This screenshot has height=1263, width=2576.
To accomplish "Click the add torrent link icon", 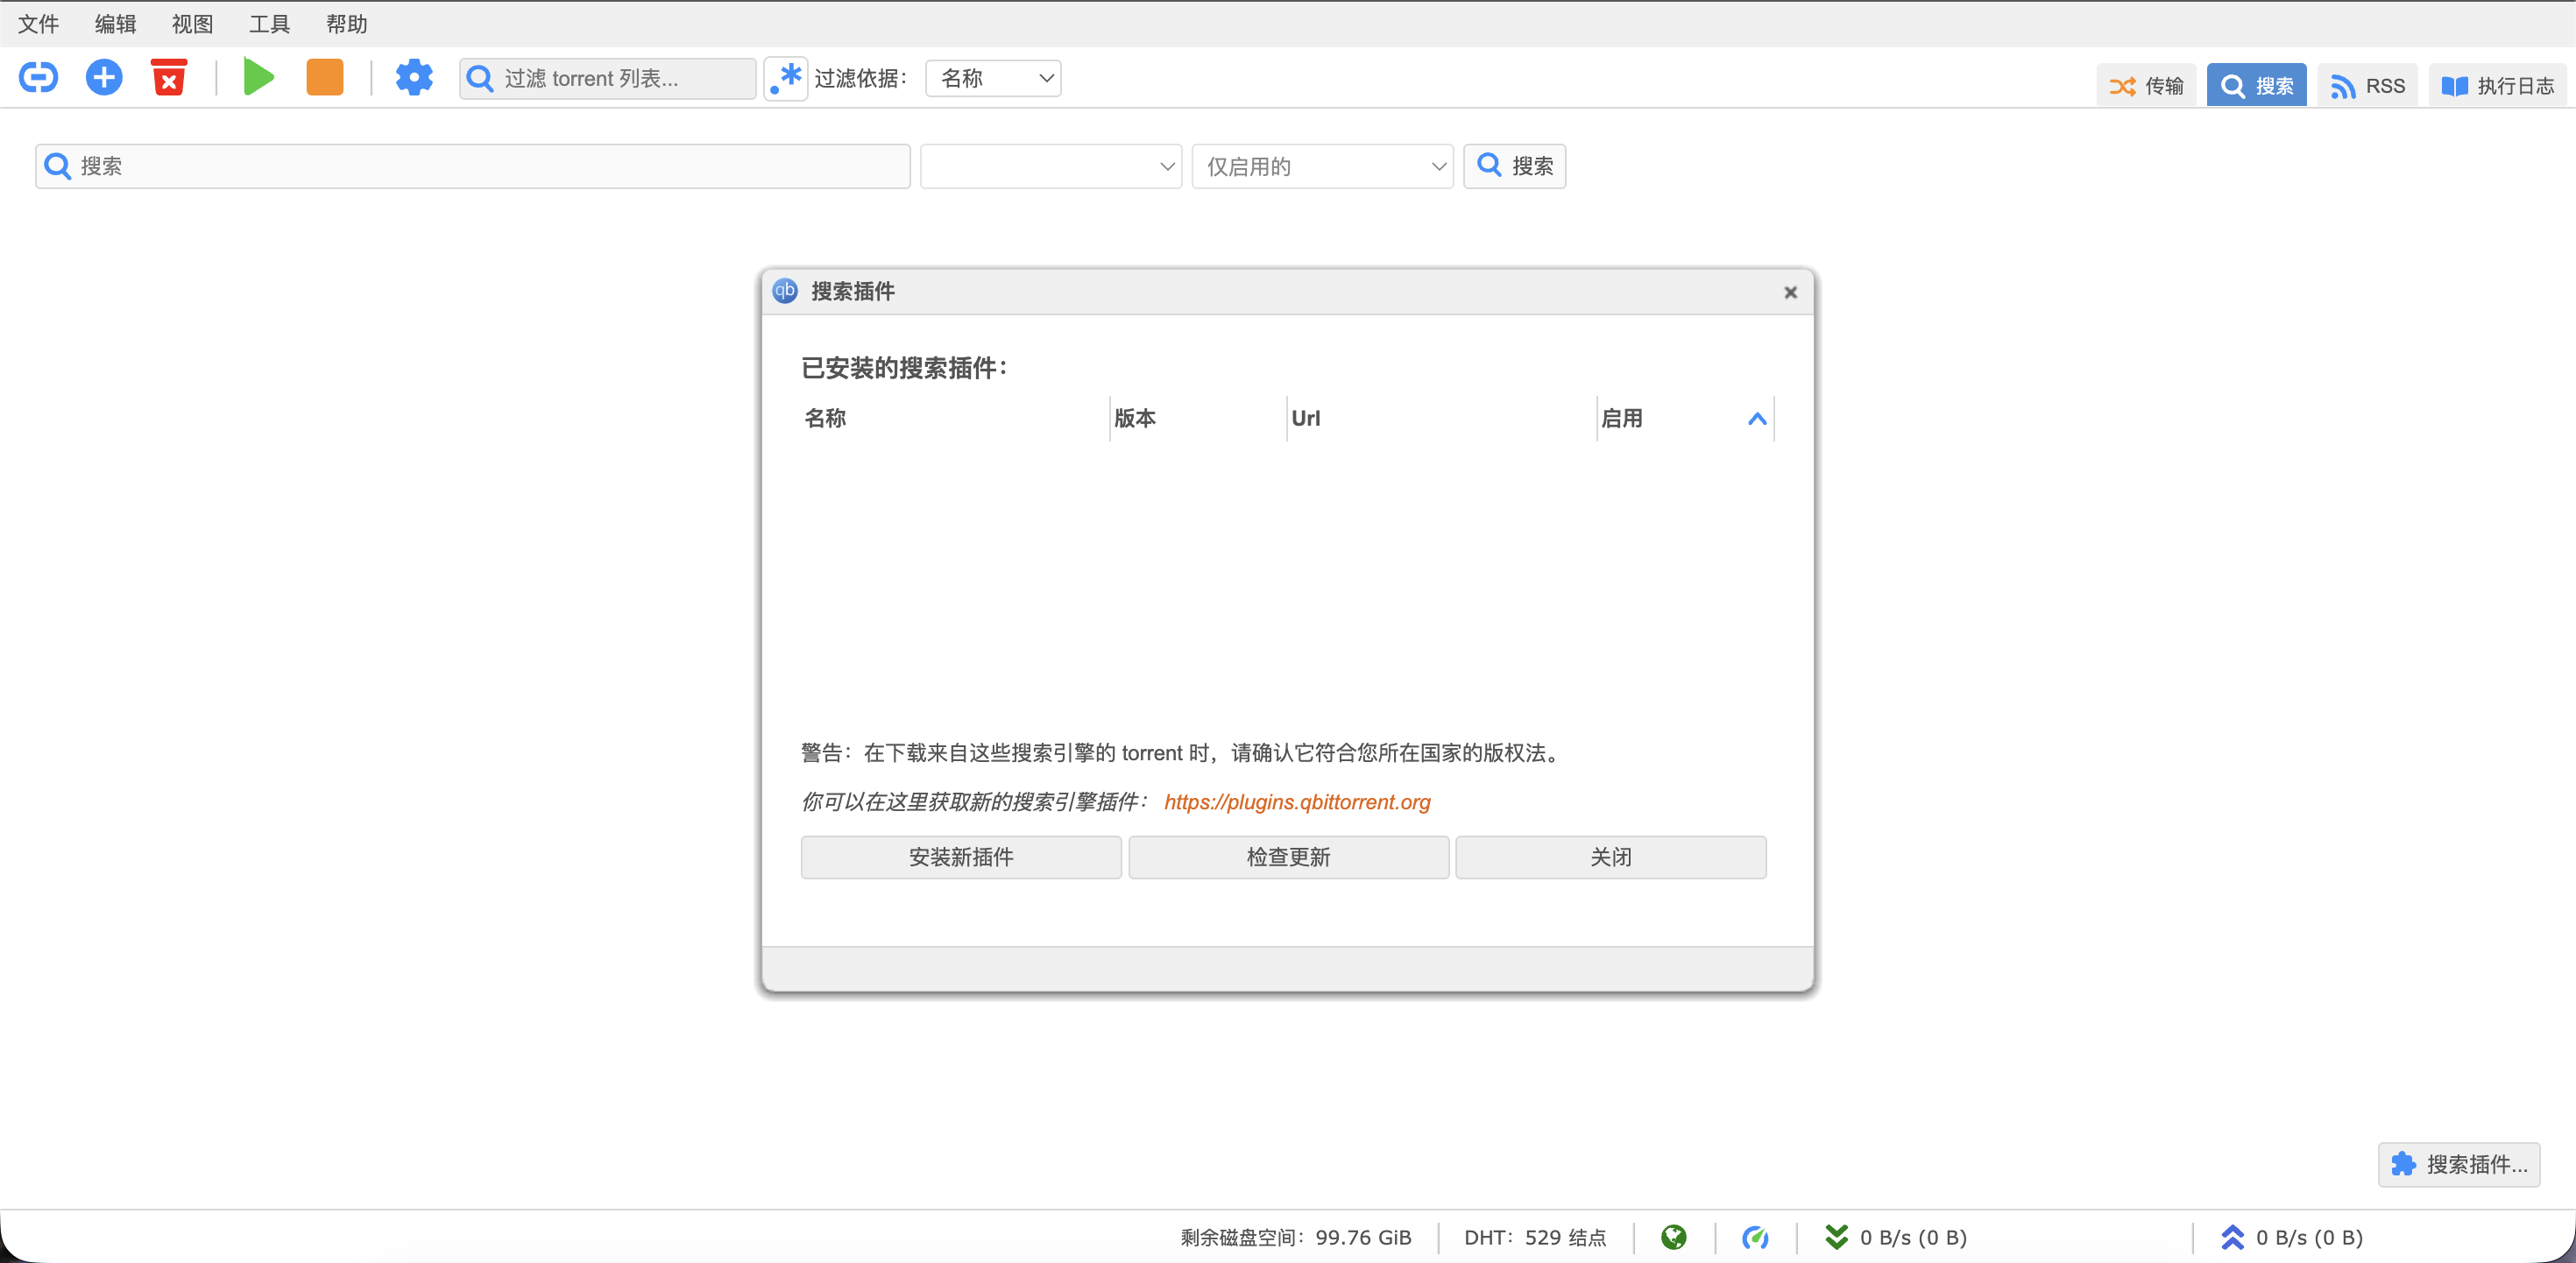I will [x=37, y=77].
